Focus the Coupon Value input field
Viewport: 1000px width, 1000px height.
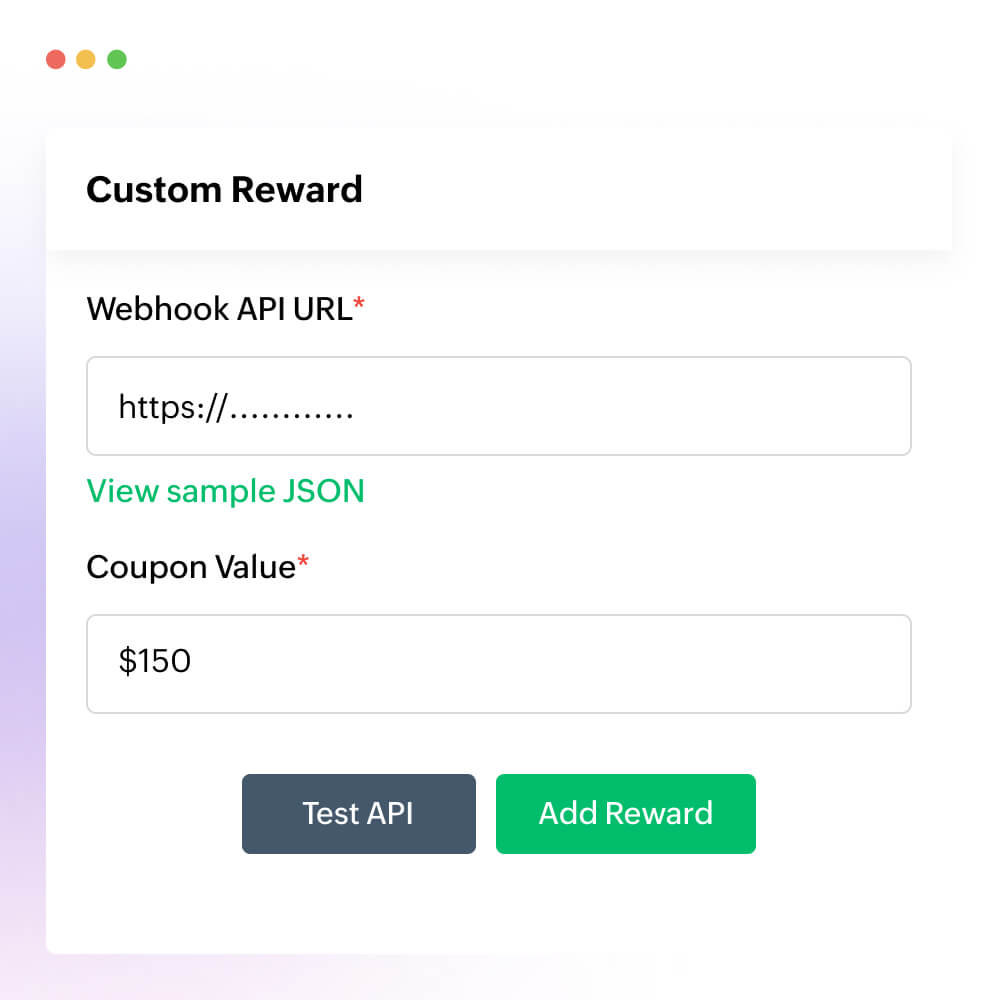[x=498, y=663]
